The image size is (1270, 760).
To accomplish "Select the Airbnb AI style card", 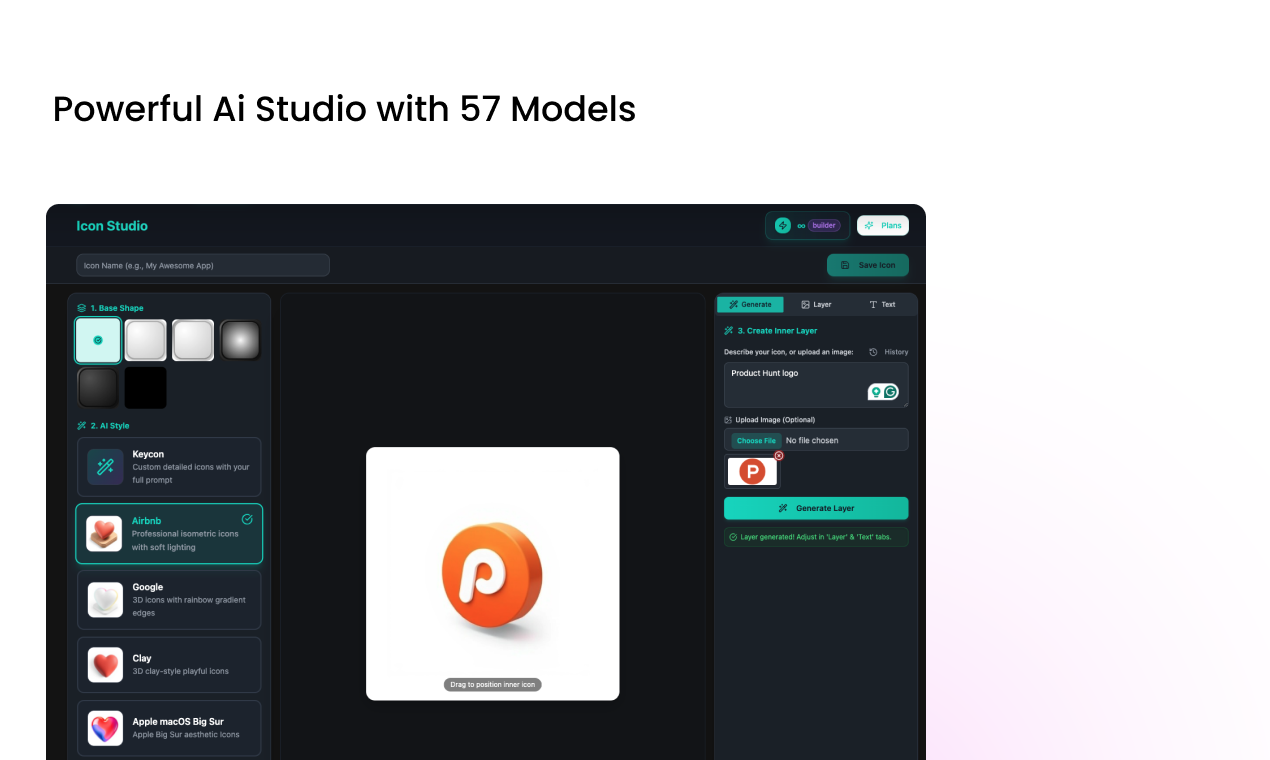I will (x=169, y=534).
